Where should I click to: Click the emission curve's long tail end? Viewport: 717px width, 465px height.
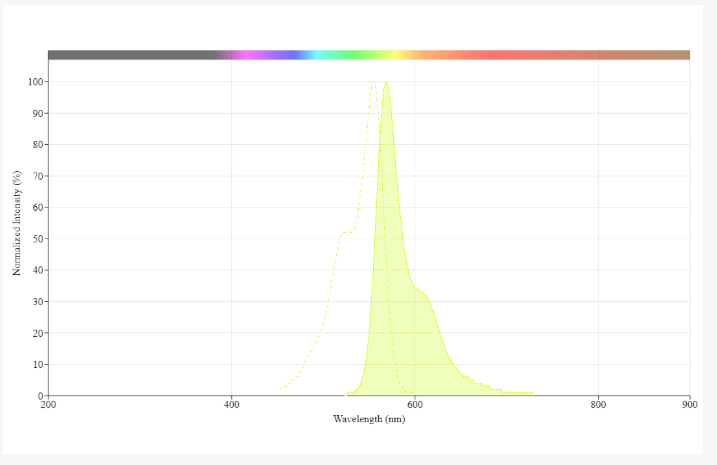tap(530, 393)
